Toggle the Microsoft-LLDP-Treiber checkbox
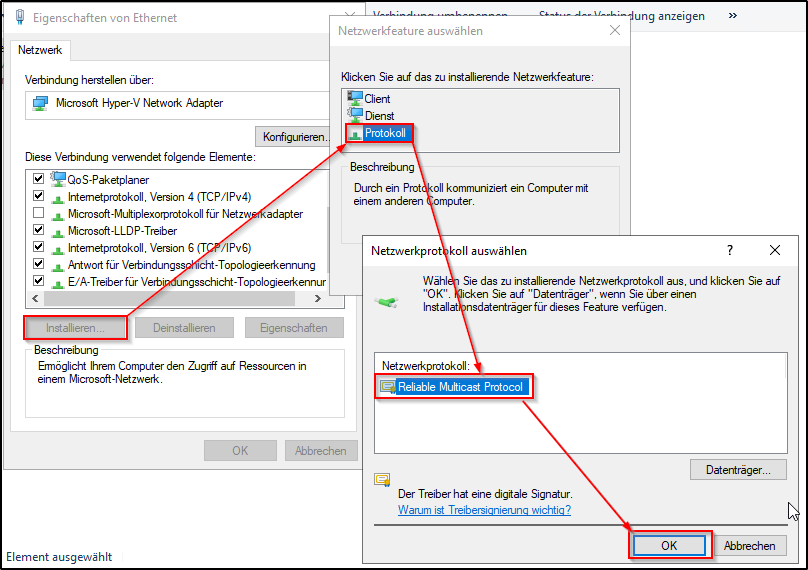This screenshot has height=570, width=808. click(x=38, y=229)
